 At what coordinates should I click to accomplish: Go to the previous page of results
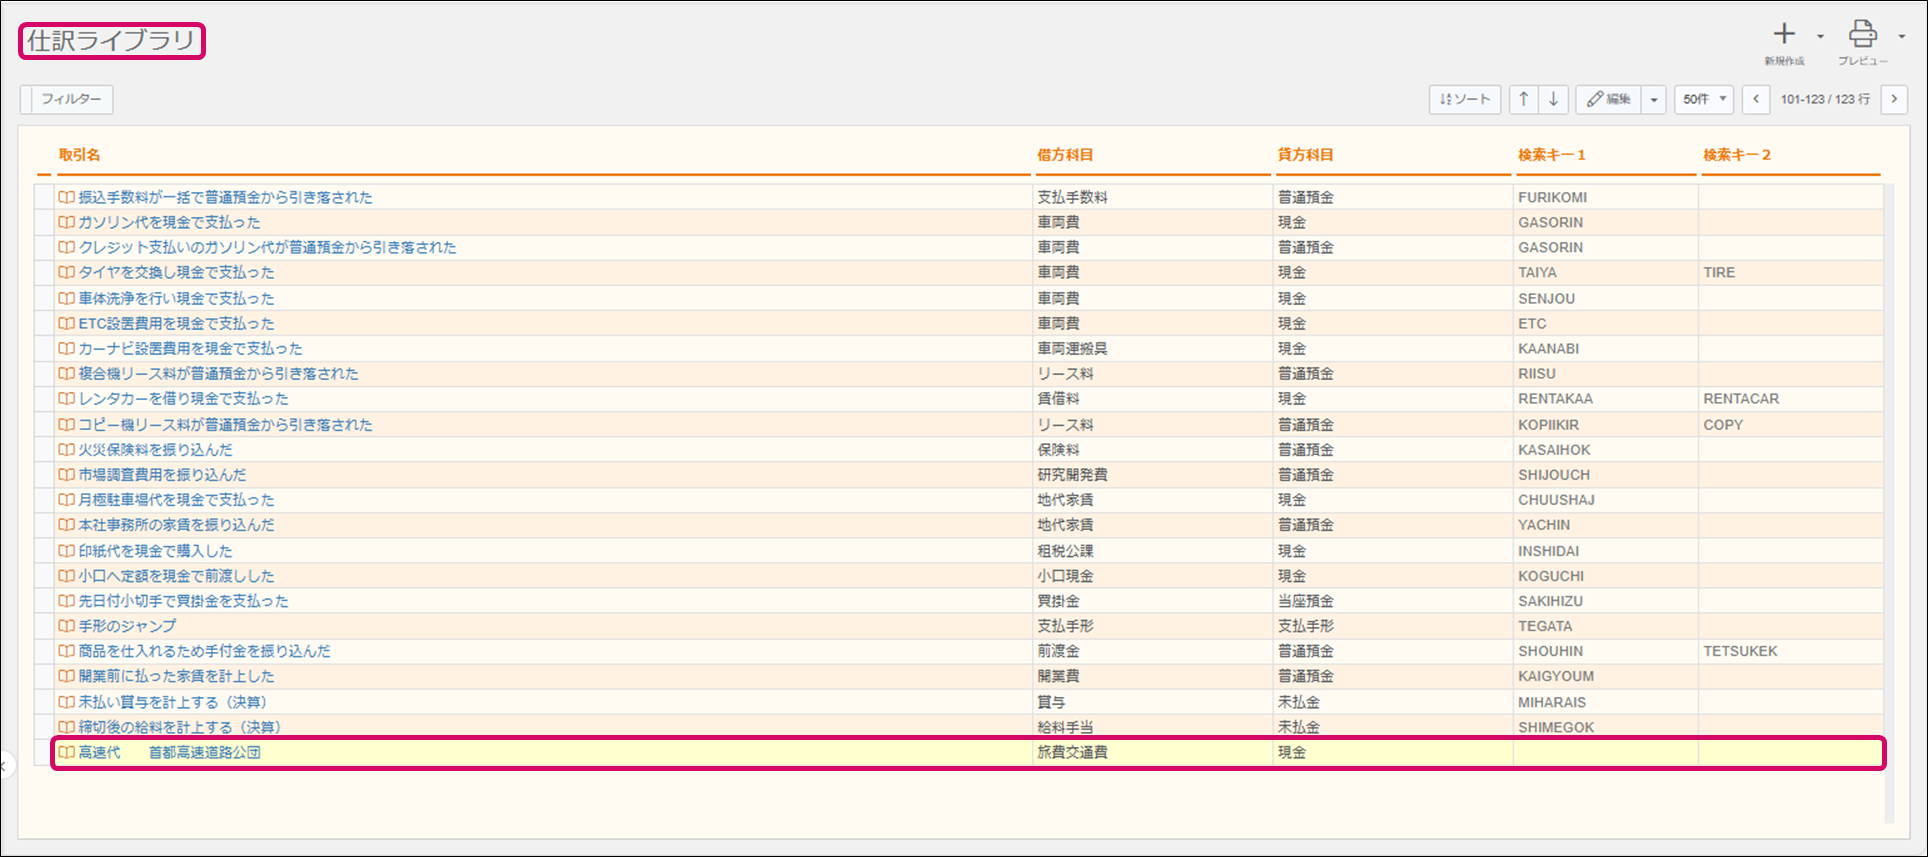tap(1756, 99)
